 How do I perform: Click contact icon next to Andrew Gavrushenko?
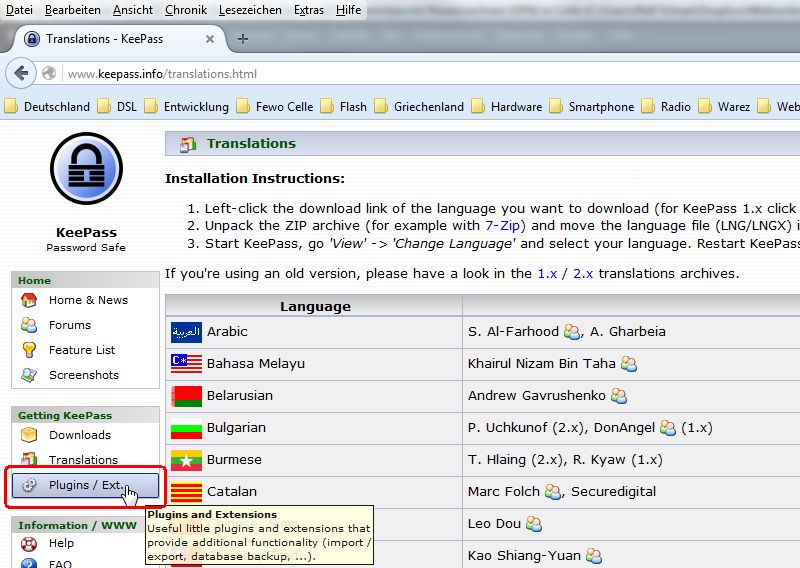click(x=619, y=396)
